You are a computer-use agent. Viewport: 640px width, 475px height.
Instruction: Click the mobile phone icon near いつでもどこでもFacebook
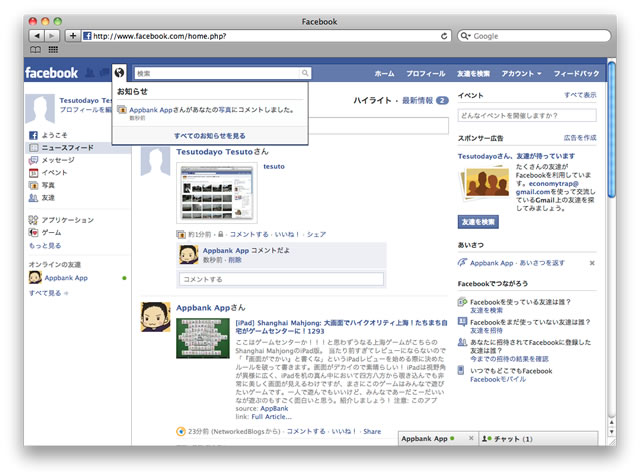pos(461,371)
